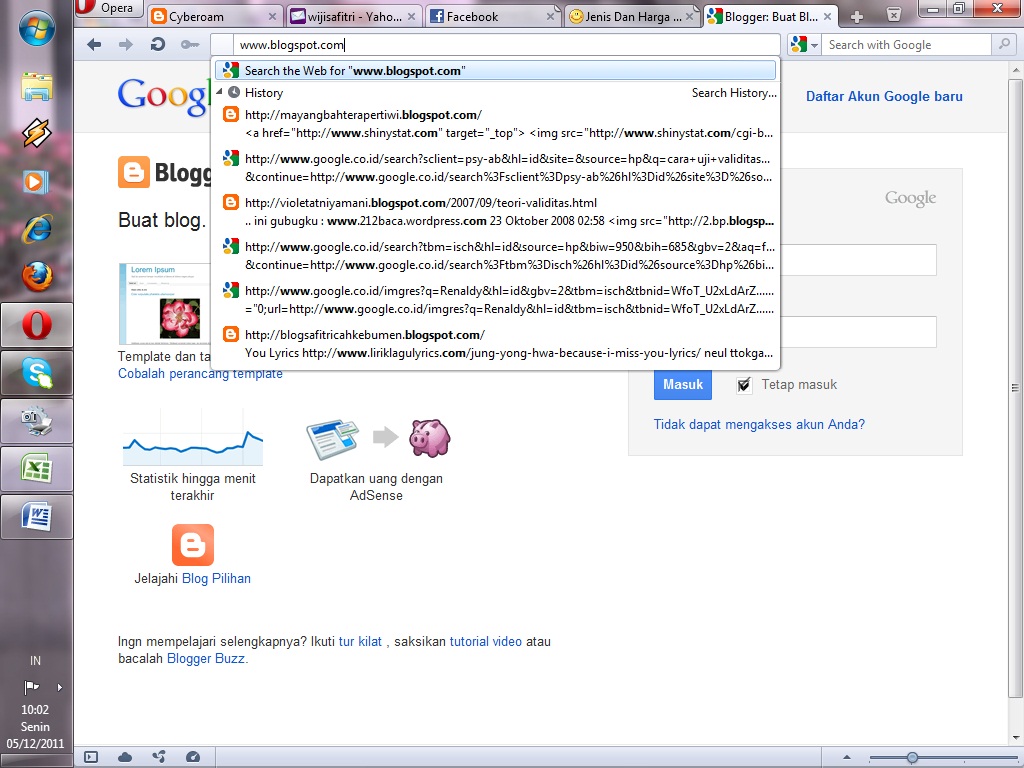
Task: Open Opera Link cloud icon
Action: (x=125, y=757)
